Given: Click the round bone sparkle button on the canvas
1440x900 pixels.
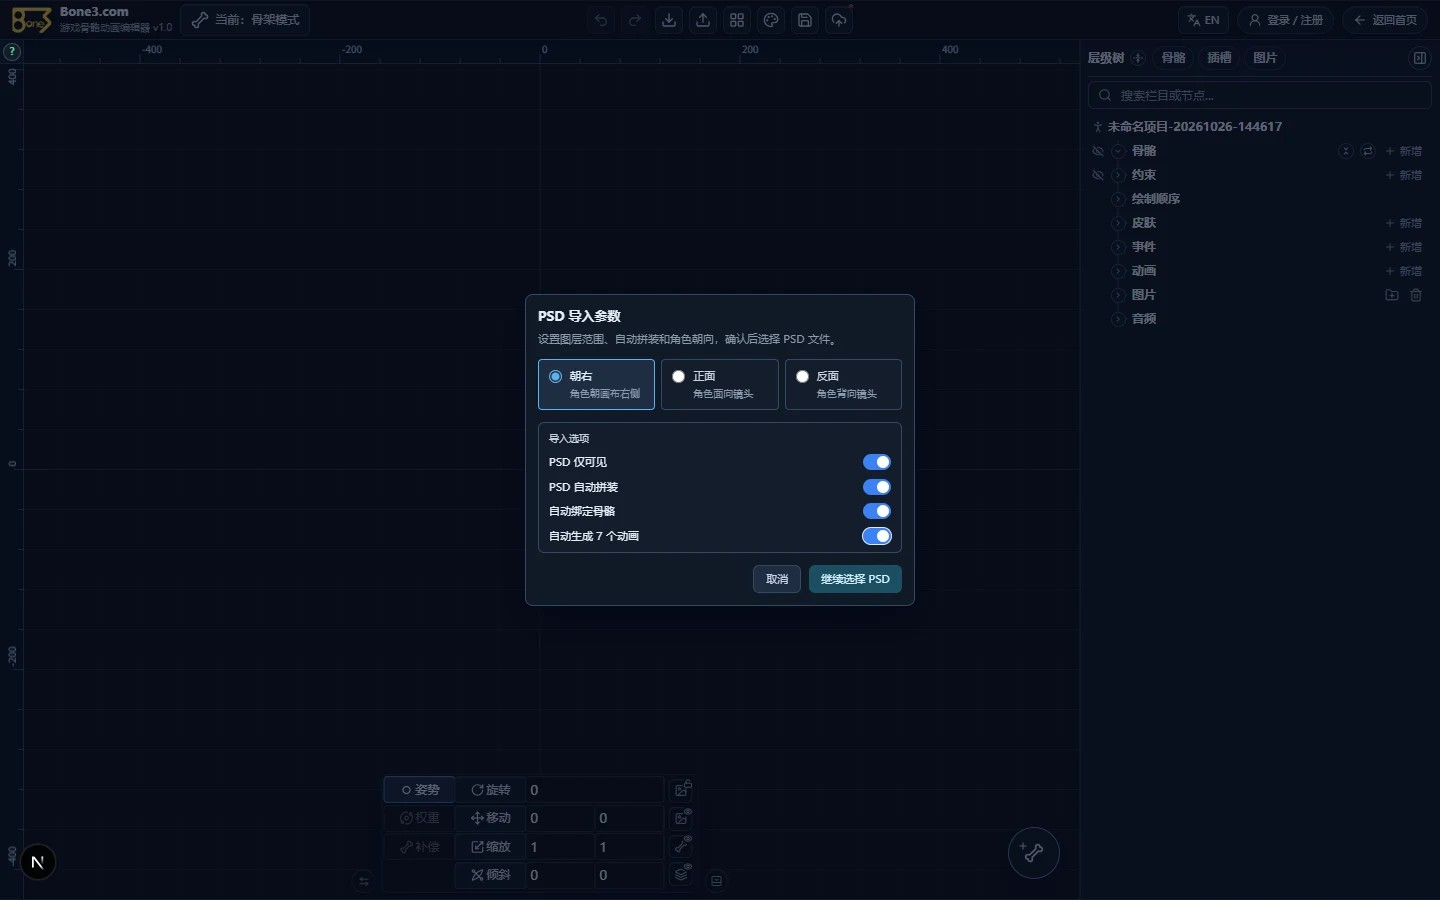Looking at the screenshot, I should [x=1033, y=853].
